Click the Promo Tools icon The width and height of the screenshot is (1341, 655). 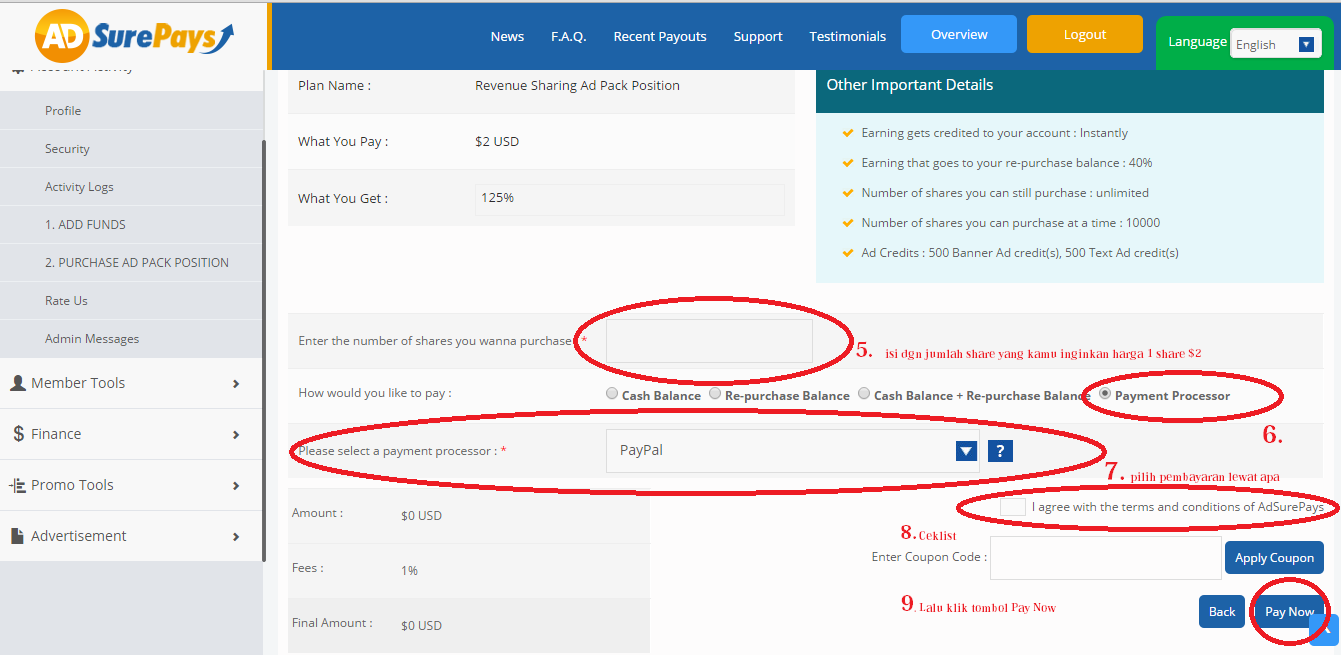[17, 485]
